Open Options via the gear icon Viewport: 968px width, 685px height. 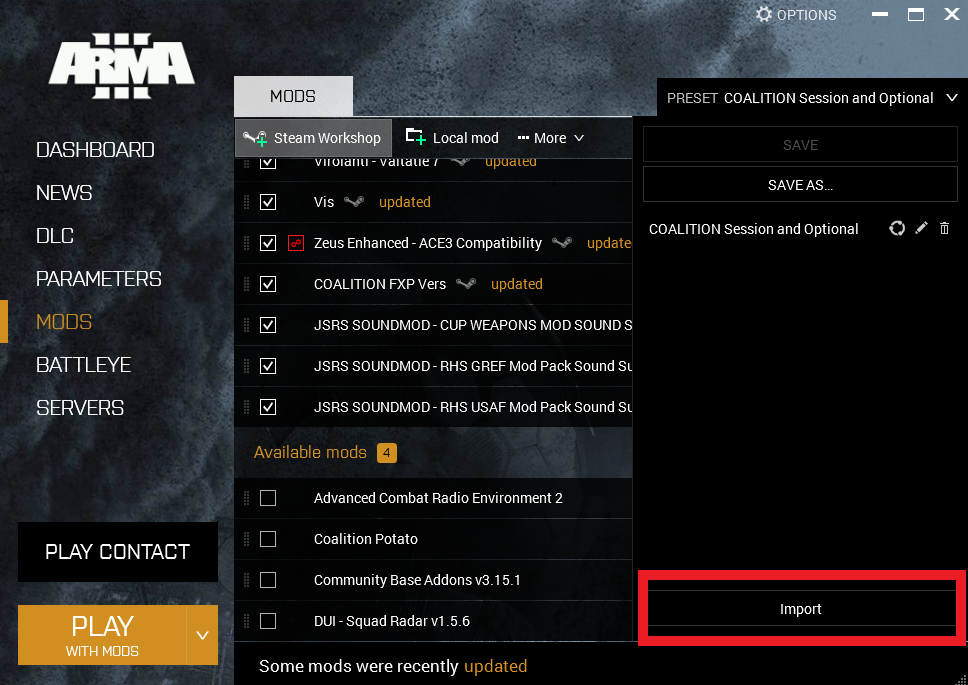pos(765,14)
